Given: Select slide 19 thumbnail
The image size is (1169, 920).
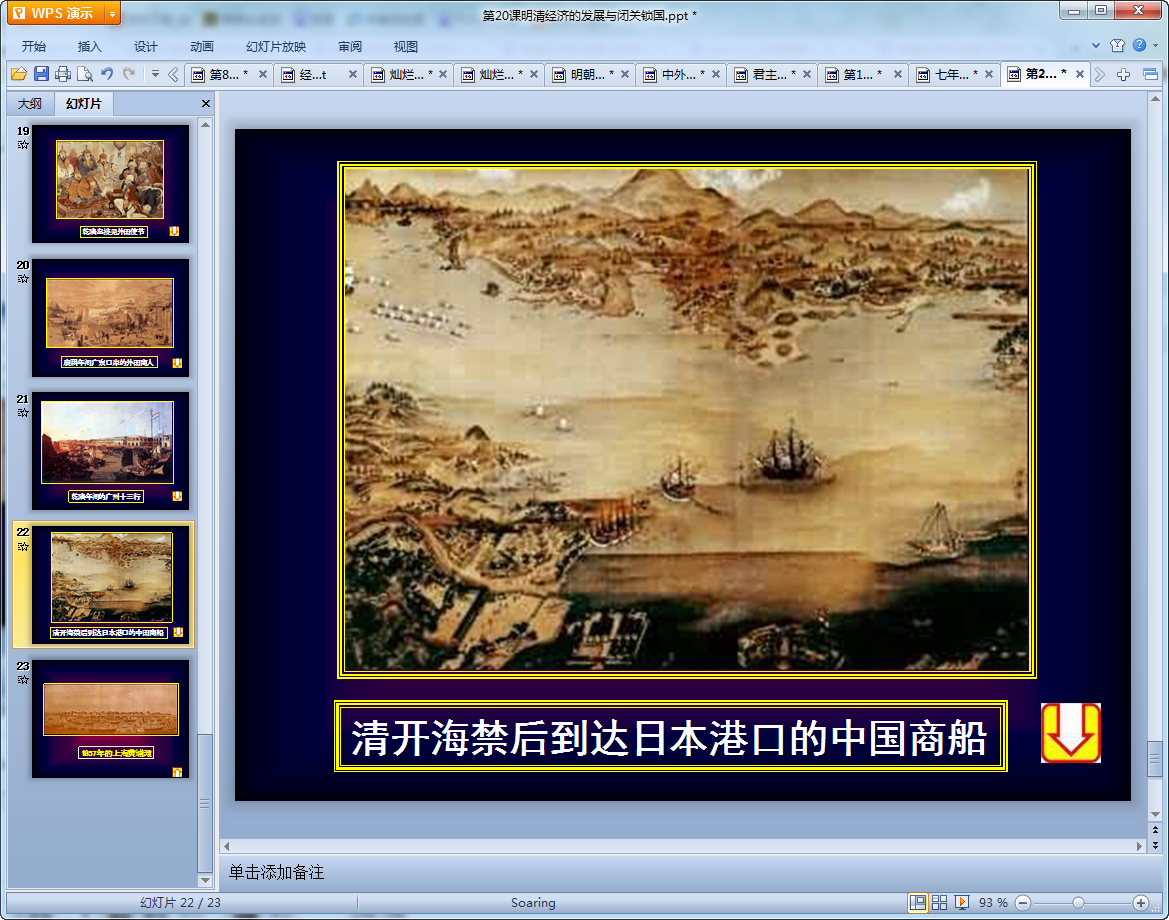Looking at the screenshot, I should 110,184.
